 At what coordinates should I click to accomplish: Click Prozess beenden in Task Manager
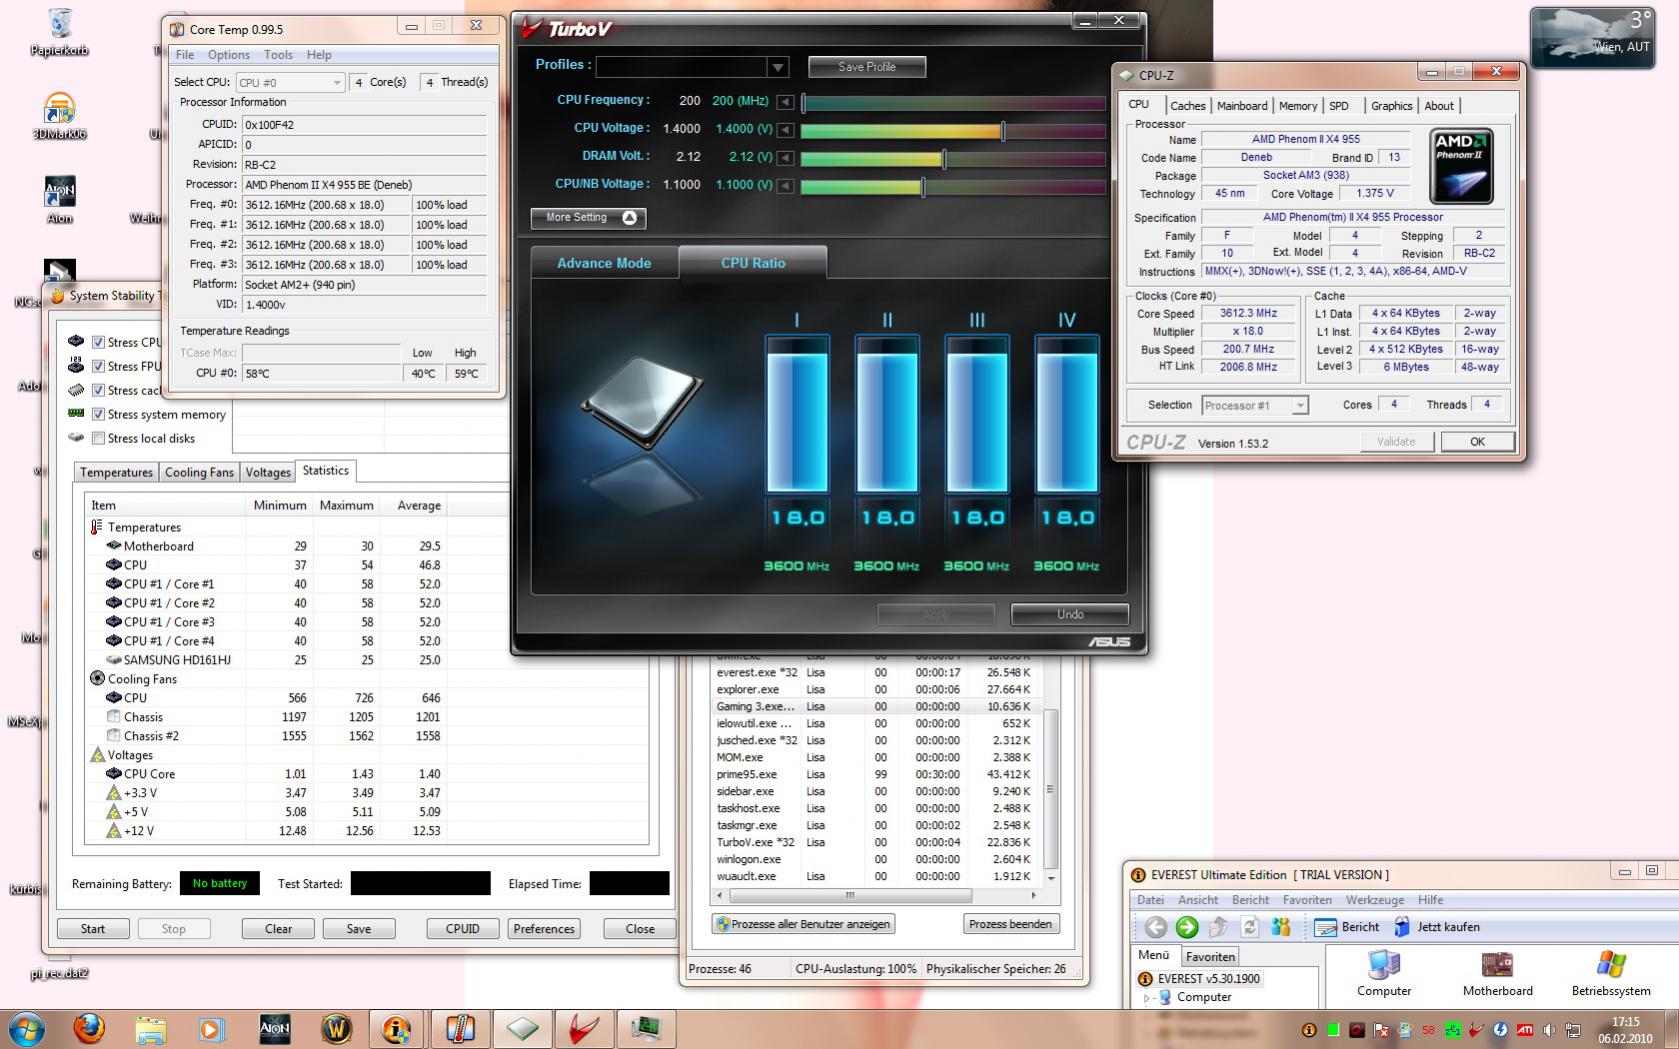pos(1010,924)
